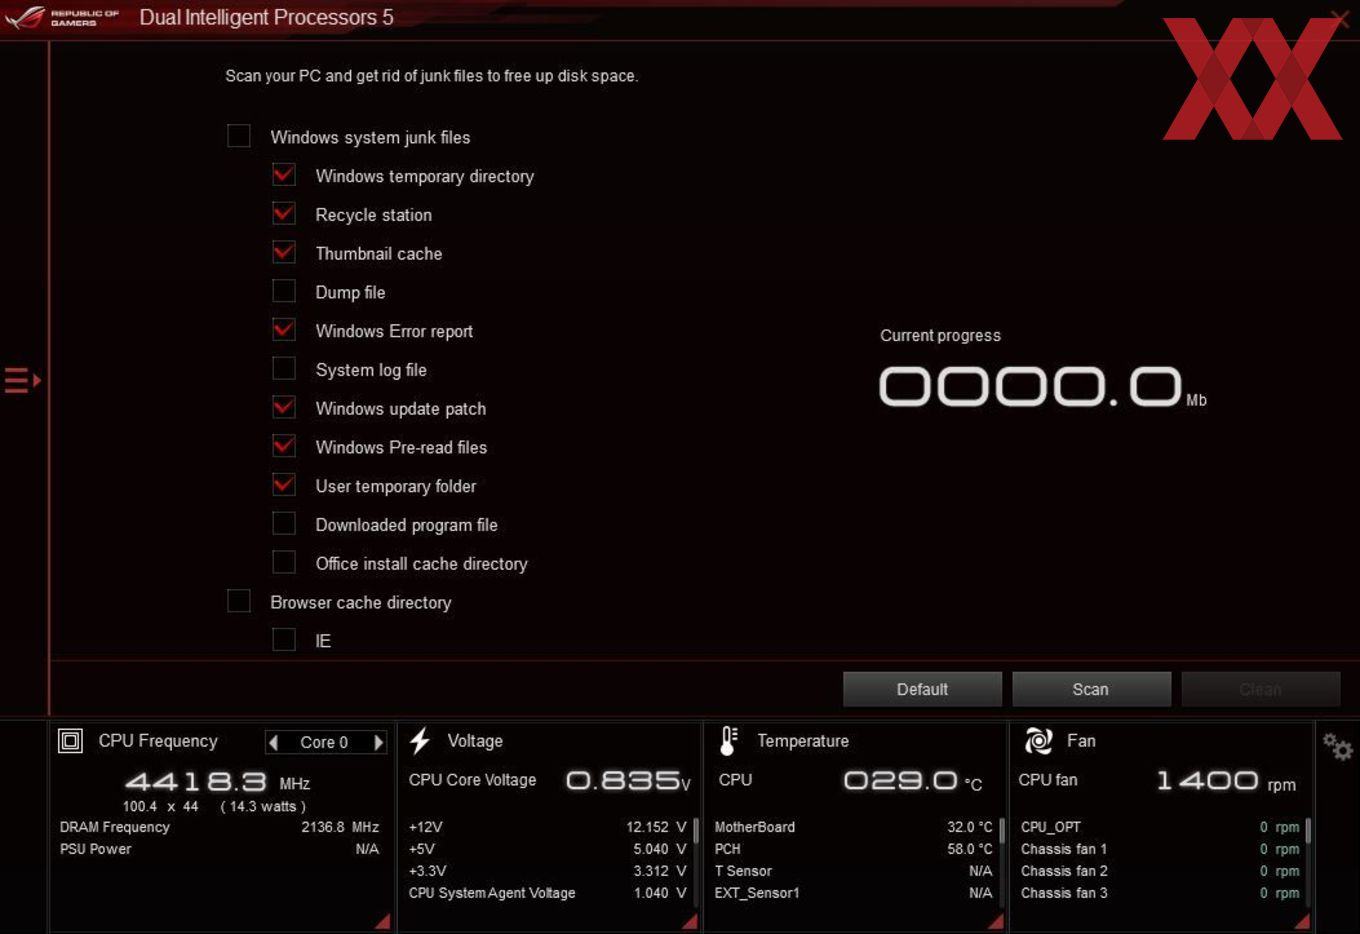
Task: Close the Dual Intelligent Processors window
Action: pos(1340,18)
